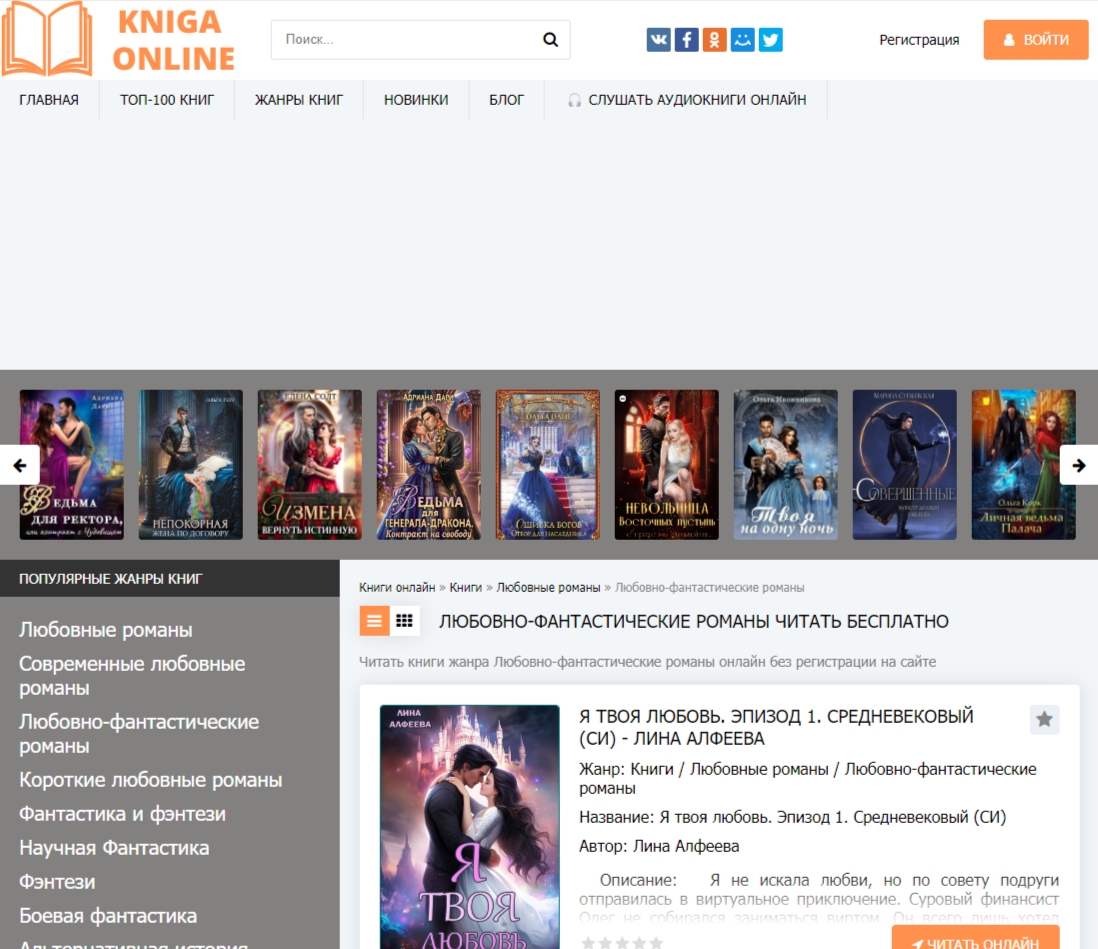Viewport: 1098px width, 949px height.
Task: Open the Я твоя любовь listing cover
Action: (x=470, y=827)
